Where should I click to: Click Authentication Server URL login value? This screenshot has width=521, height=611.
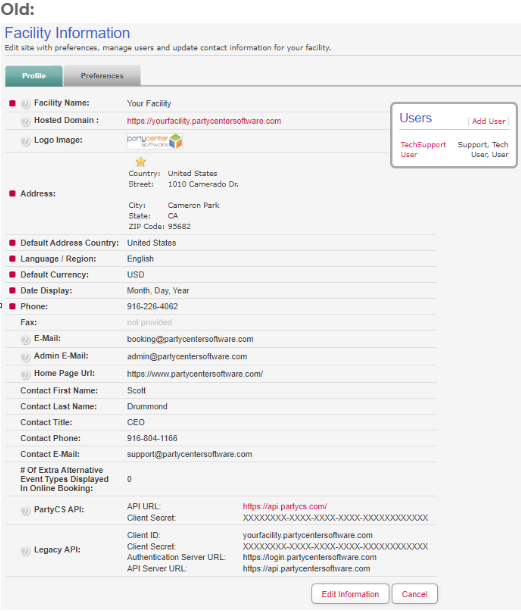(309, 557)
